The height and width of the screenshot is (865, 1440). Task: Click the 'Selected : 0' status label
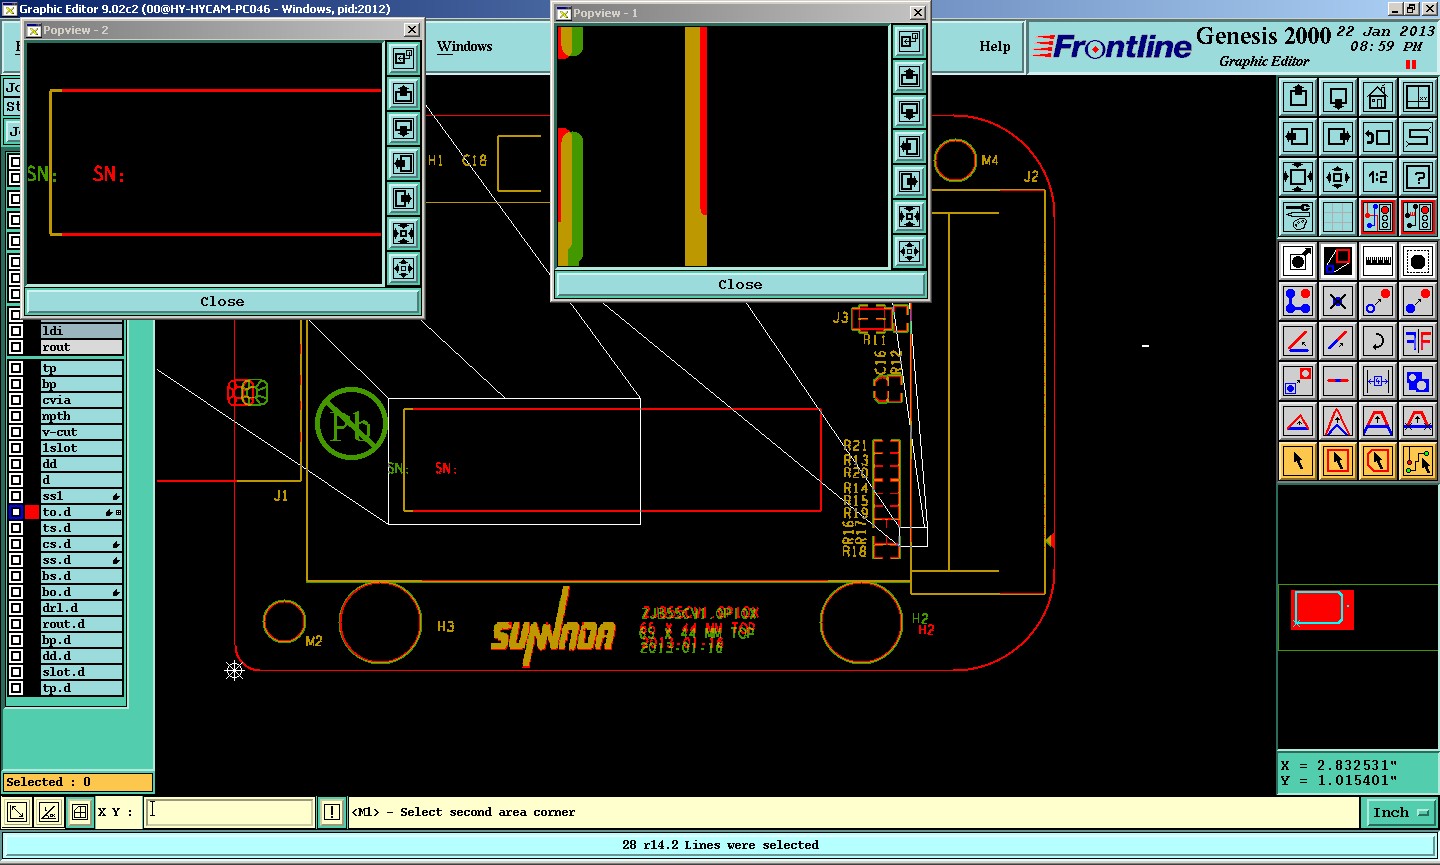78,782
